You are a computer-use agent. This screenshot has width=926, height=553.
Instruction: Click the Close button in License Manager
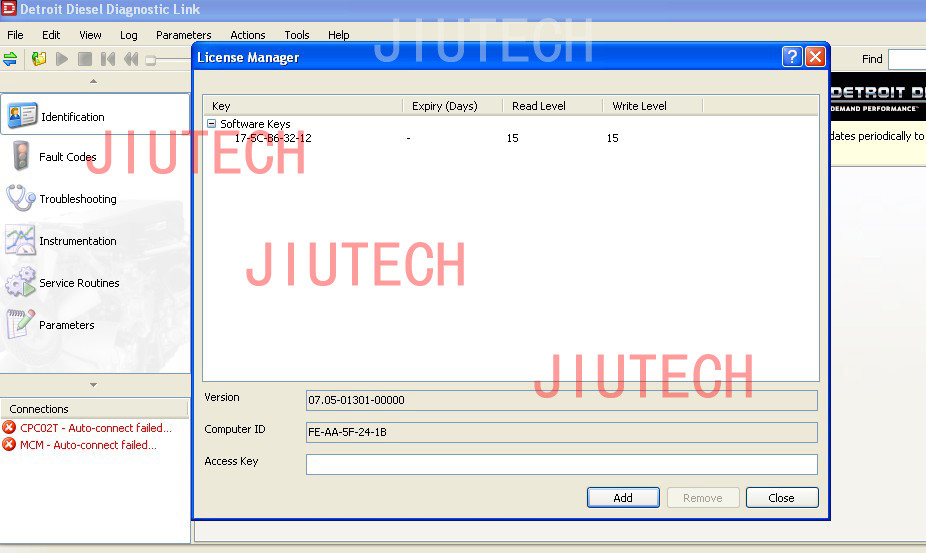coord(782,497)
